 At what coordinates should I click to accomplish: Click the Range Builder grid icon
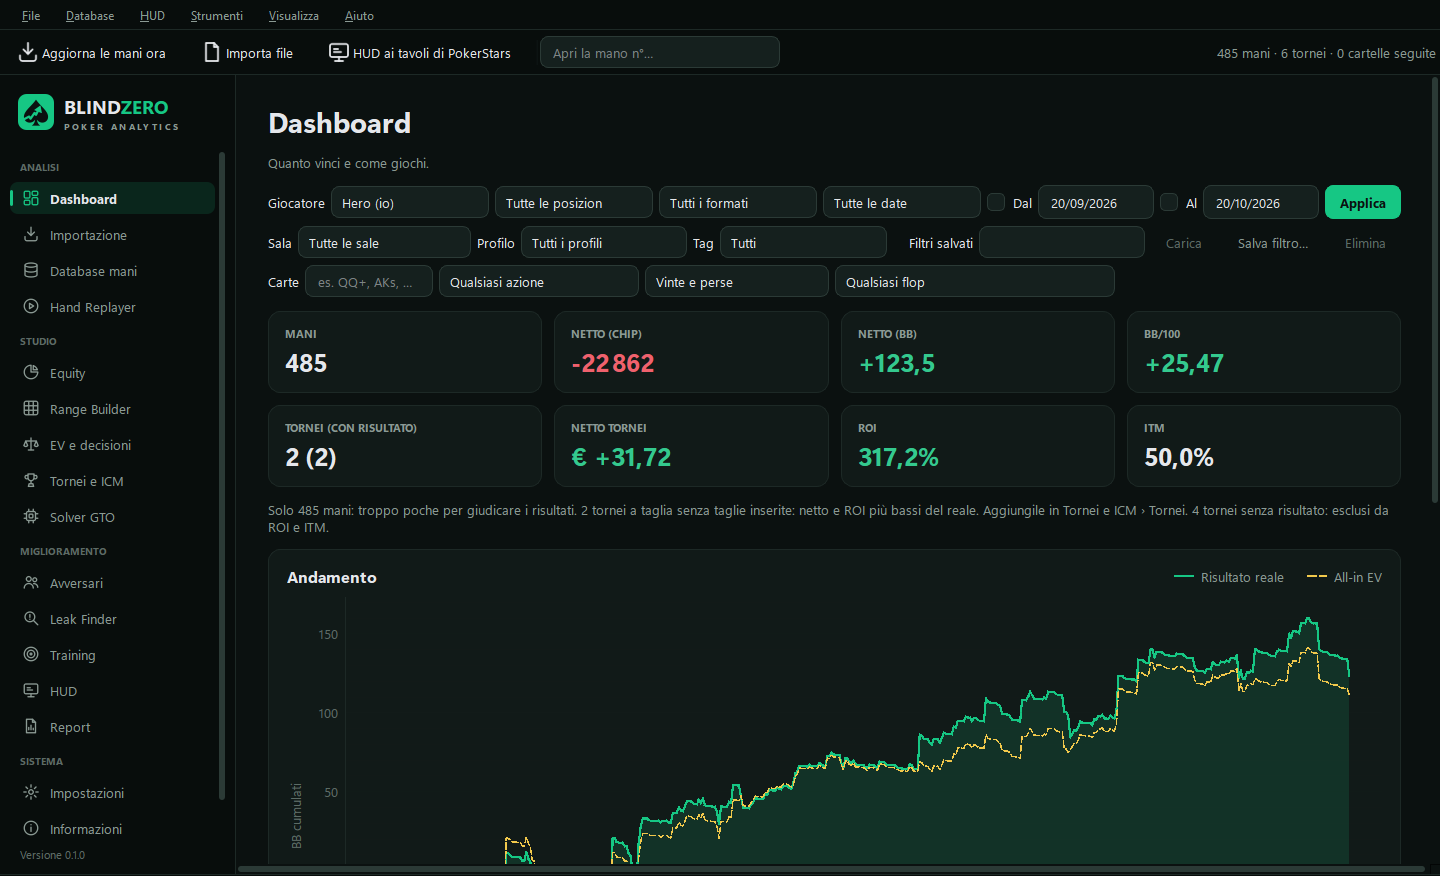pos(31,408)
